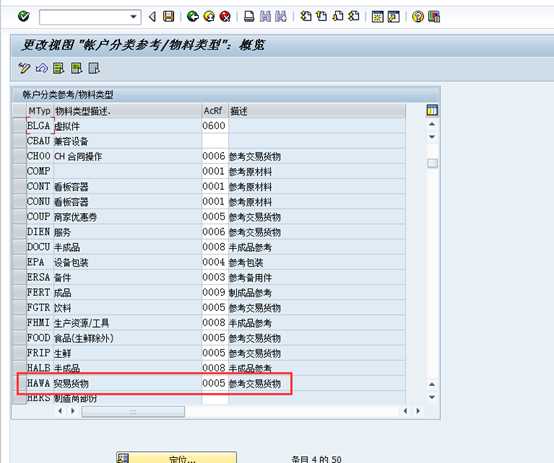Select the DIEN row selector

click(19, 232)
